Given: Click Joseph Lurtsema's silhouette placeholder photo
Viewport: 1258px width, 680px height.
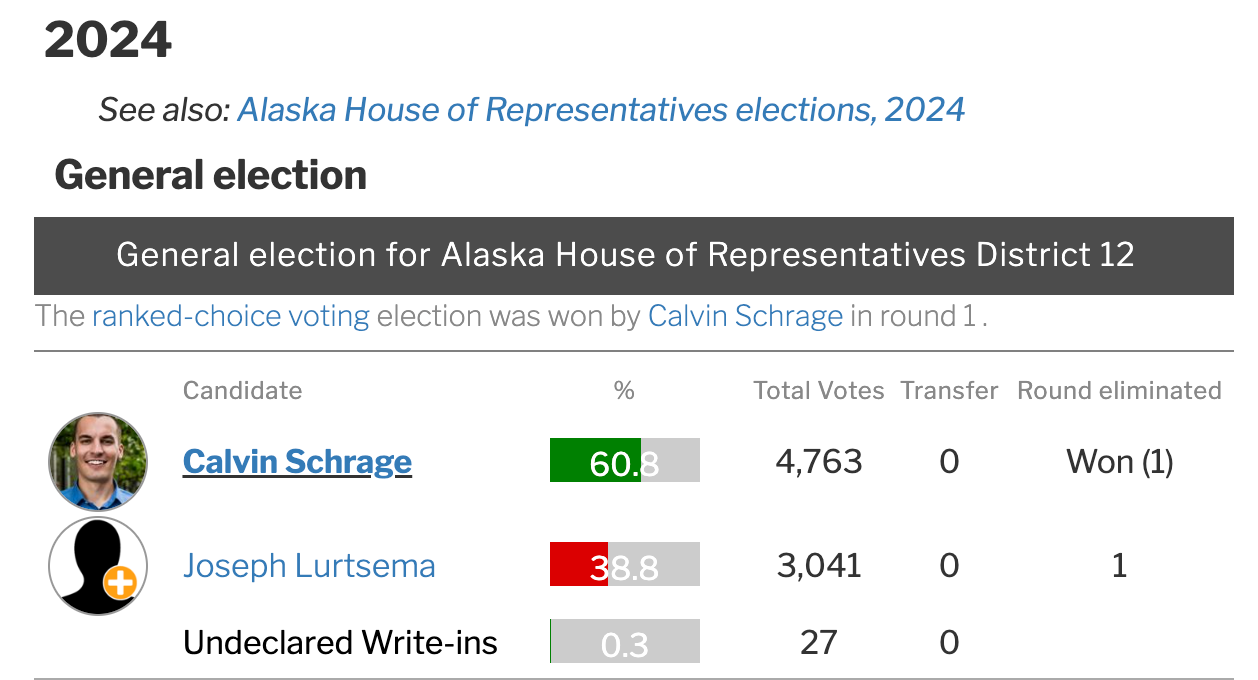Looking at the screenshot, I should tap(98, 566).
